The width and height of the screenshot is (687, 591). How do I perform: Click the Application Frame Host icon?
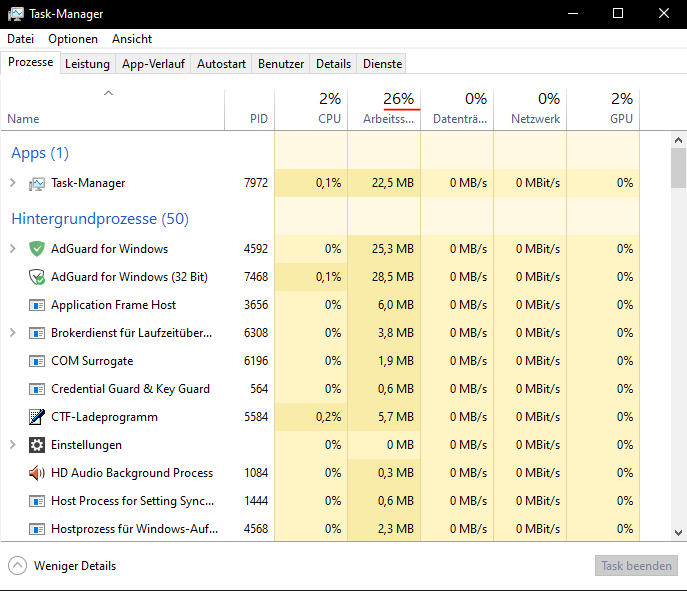(37, 305)
